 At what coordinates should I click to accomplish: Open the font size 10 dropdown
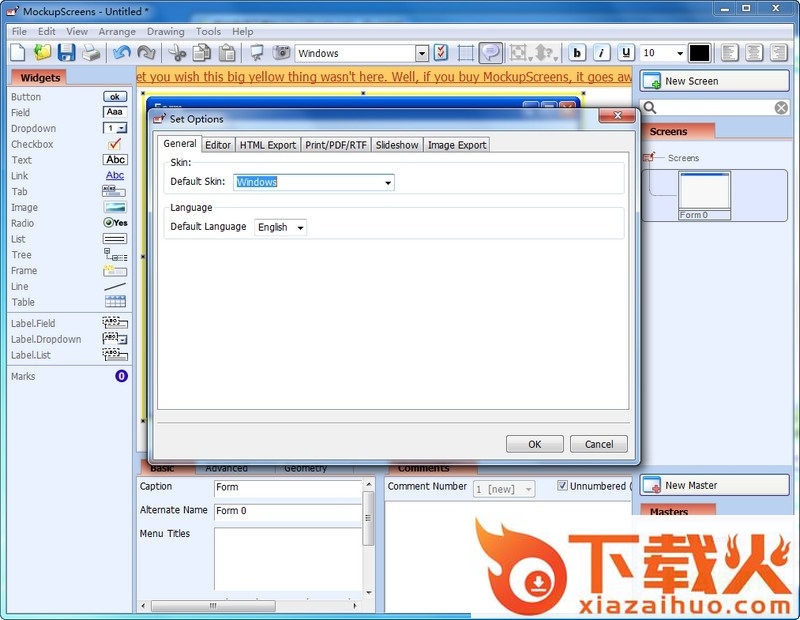[x=680, y=53]
